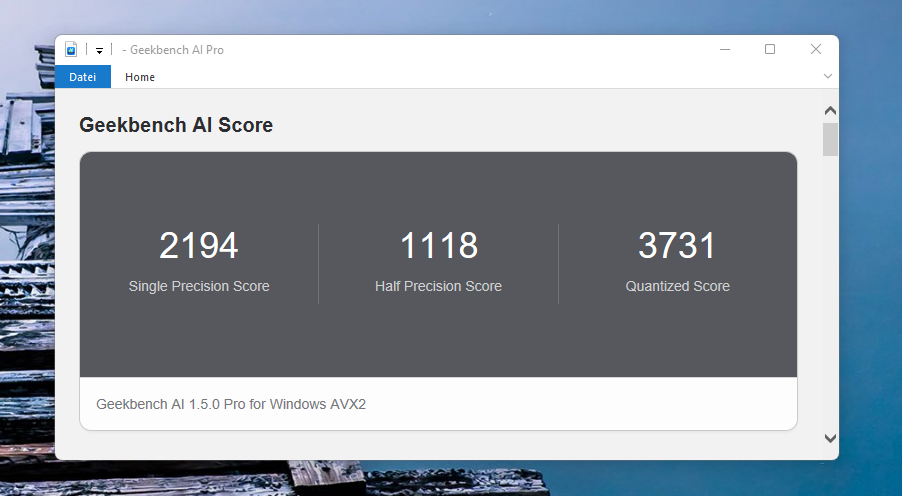Click the Geekbench AI Pro window title
This screenshot has width=902, height=496.
pyautogui.click(x=173, y=50)
